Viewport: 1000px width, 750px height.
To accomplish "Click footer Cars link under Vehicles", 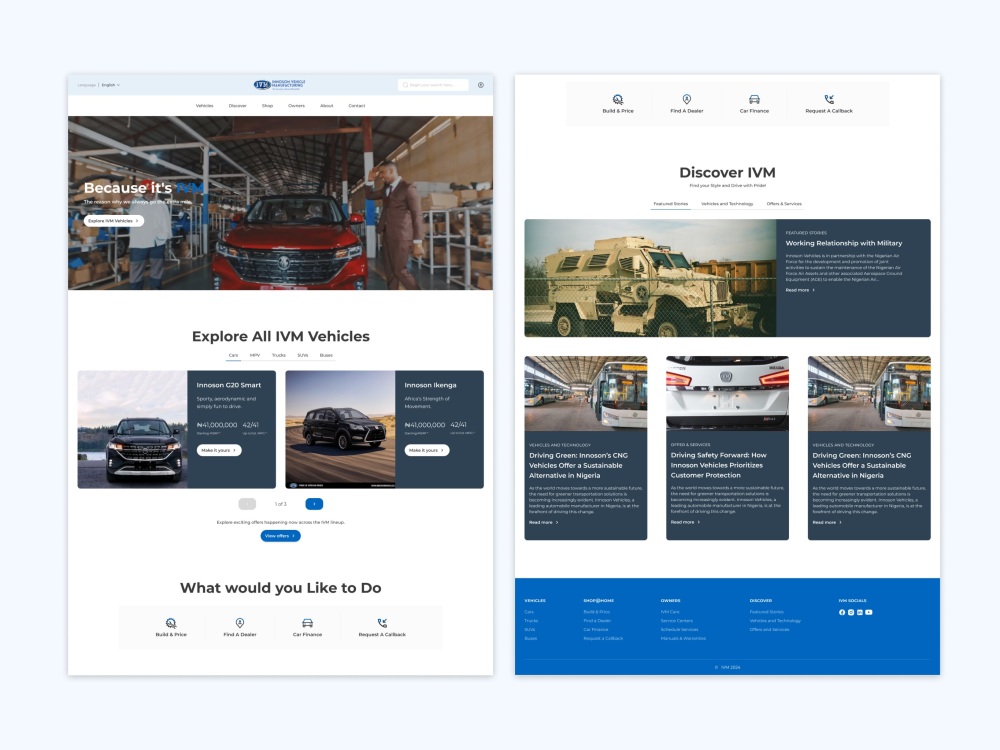I will [529, 612].
